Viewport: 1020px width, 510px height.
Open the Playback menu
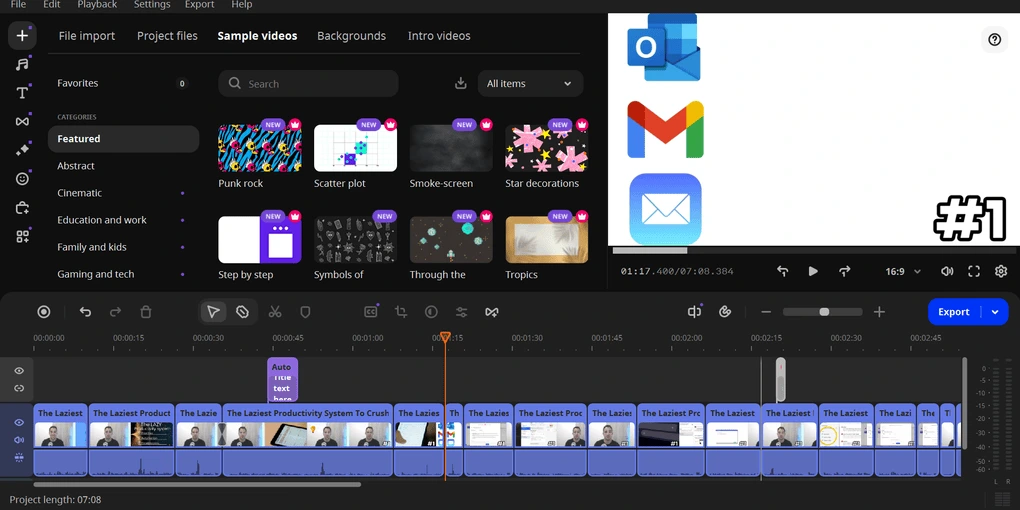coord(97,5)
